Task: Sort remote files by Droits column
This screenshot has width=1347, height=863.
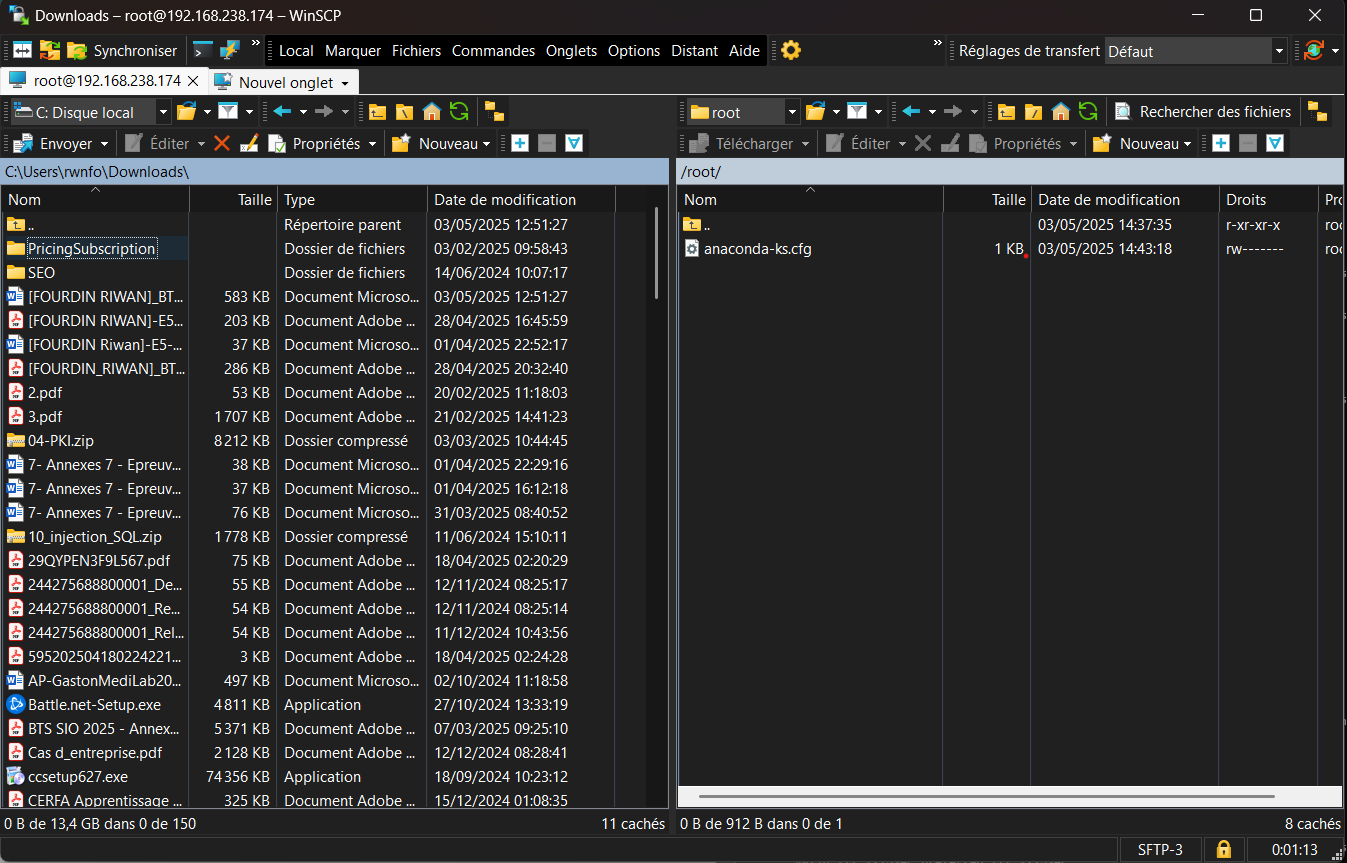Action: [x=1268, y=200]
